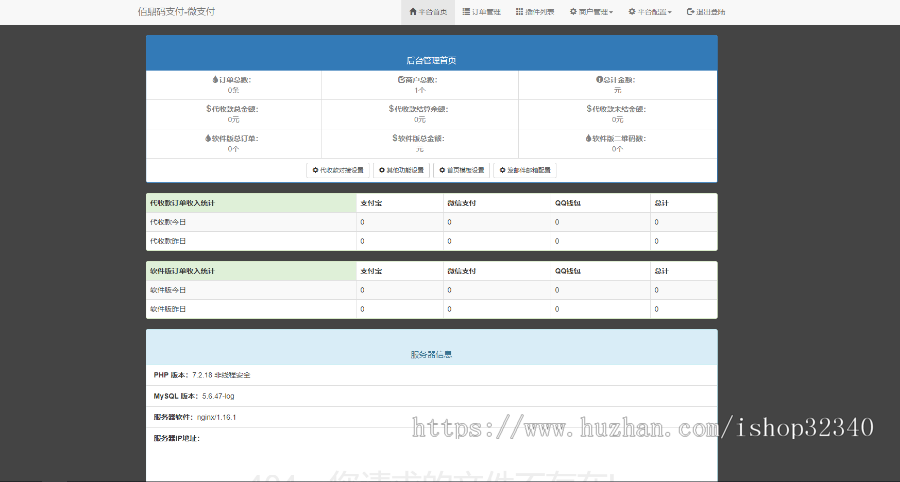
Task: Click 总计 header in 软件版 table
Action: coord(661,271)
